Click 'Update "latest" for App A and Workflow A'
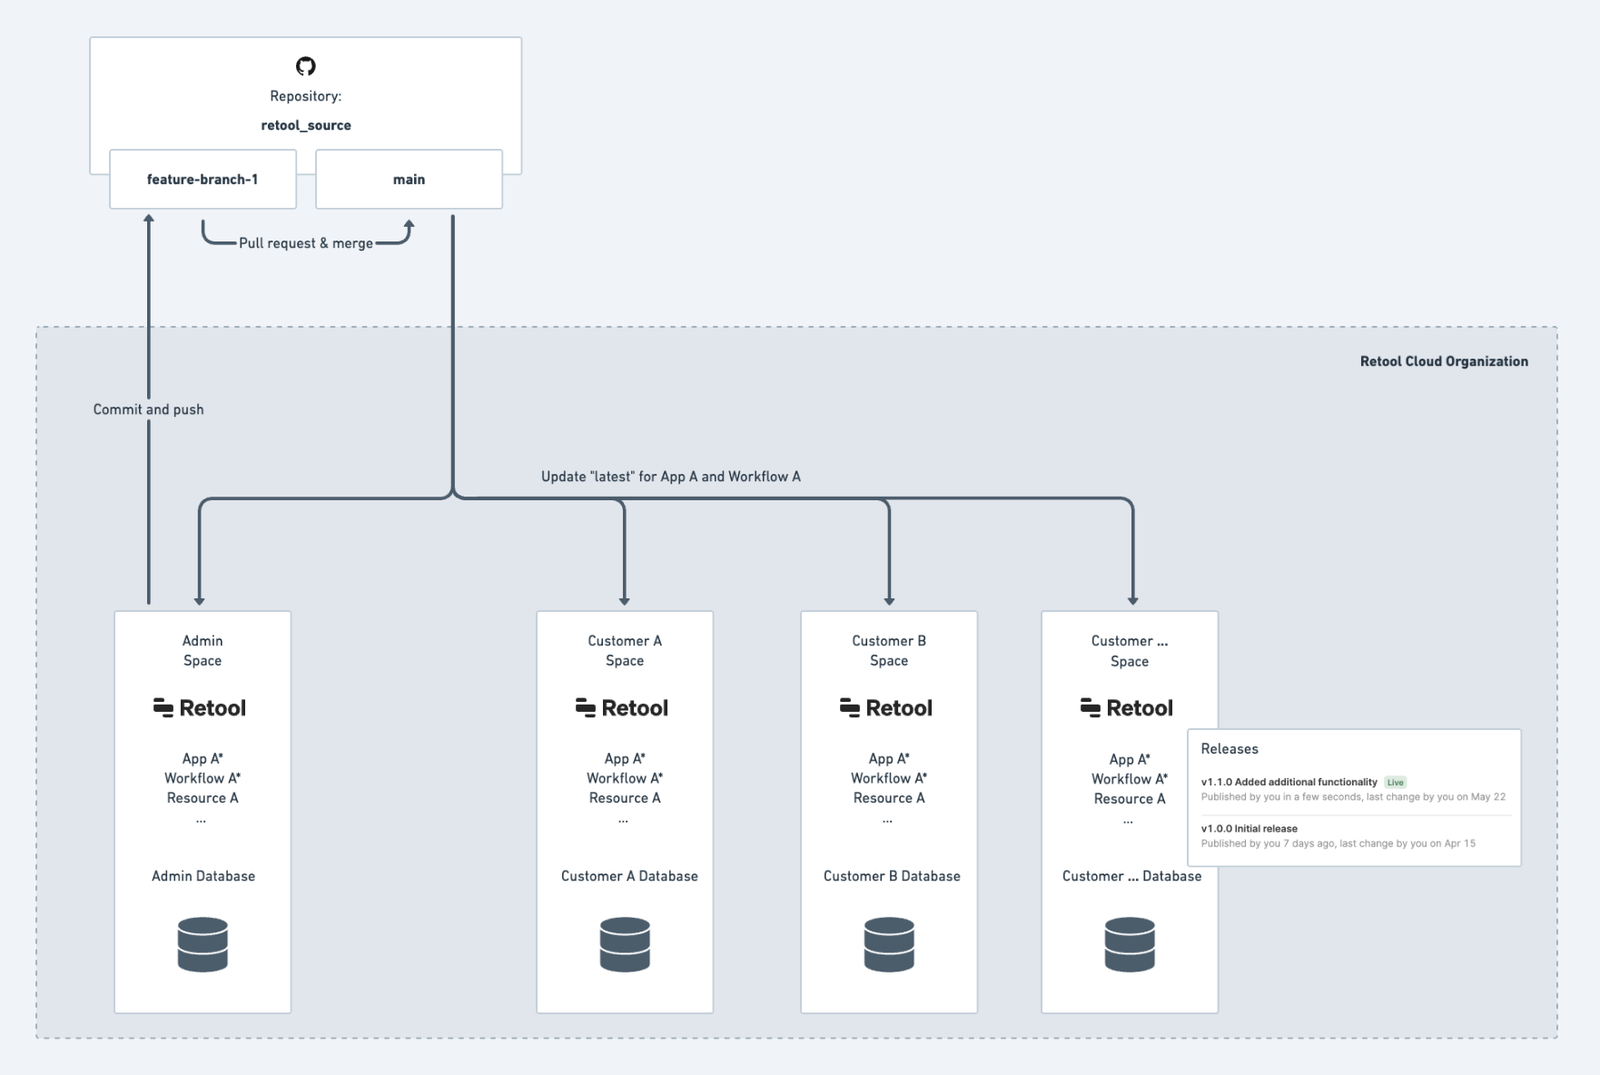The image size is (1600, 1075). tap(671, 476)
